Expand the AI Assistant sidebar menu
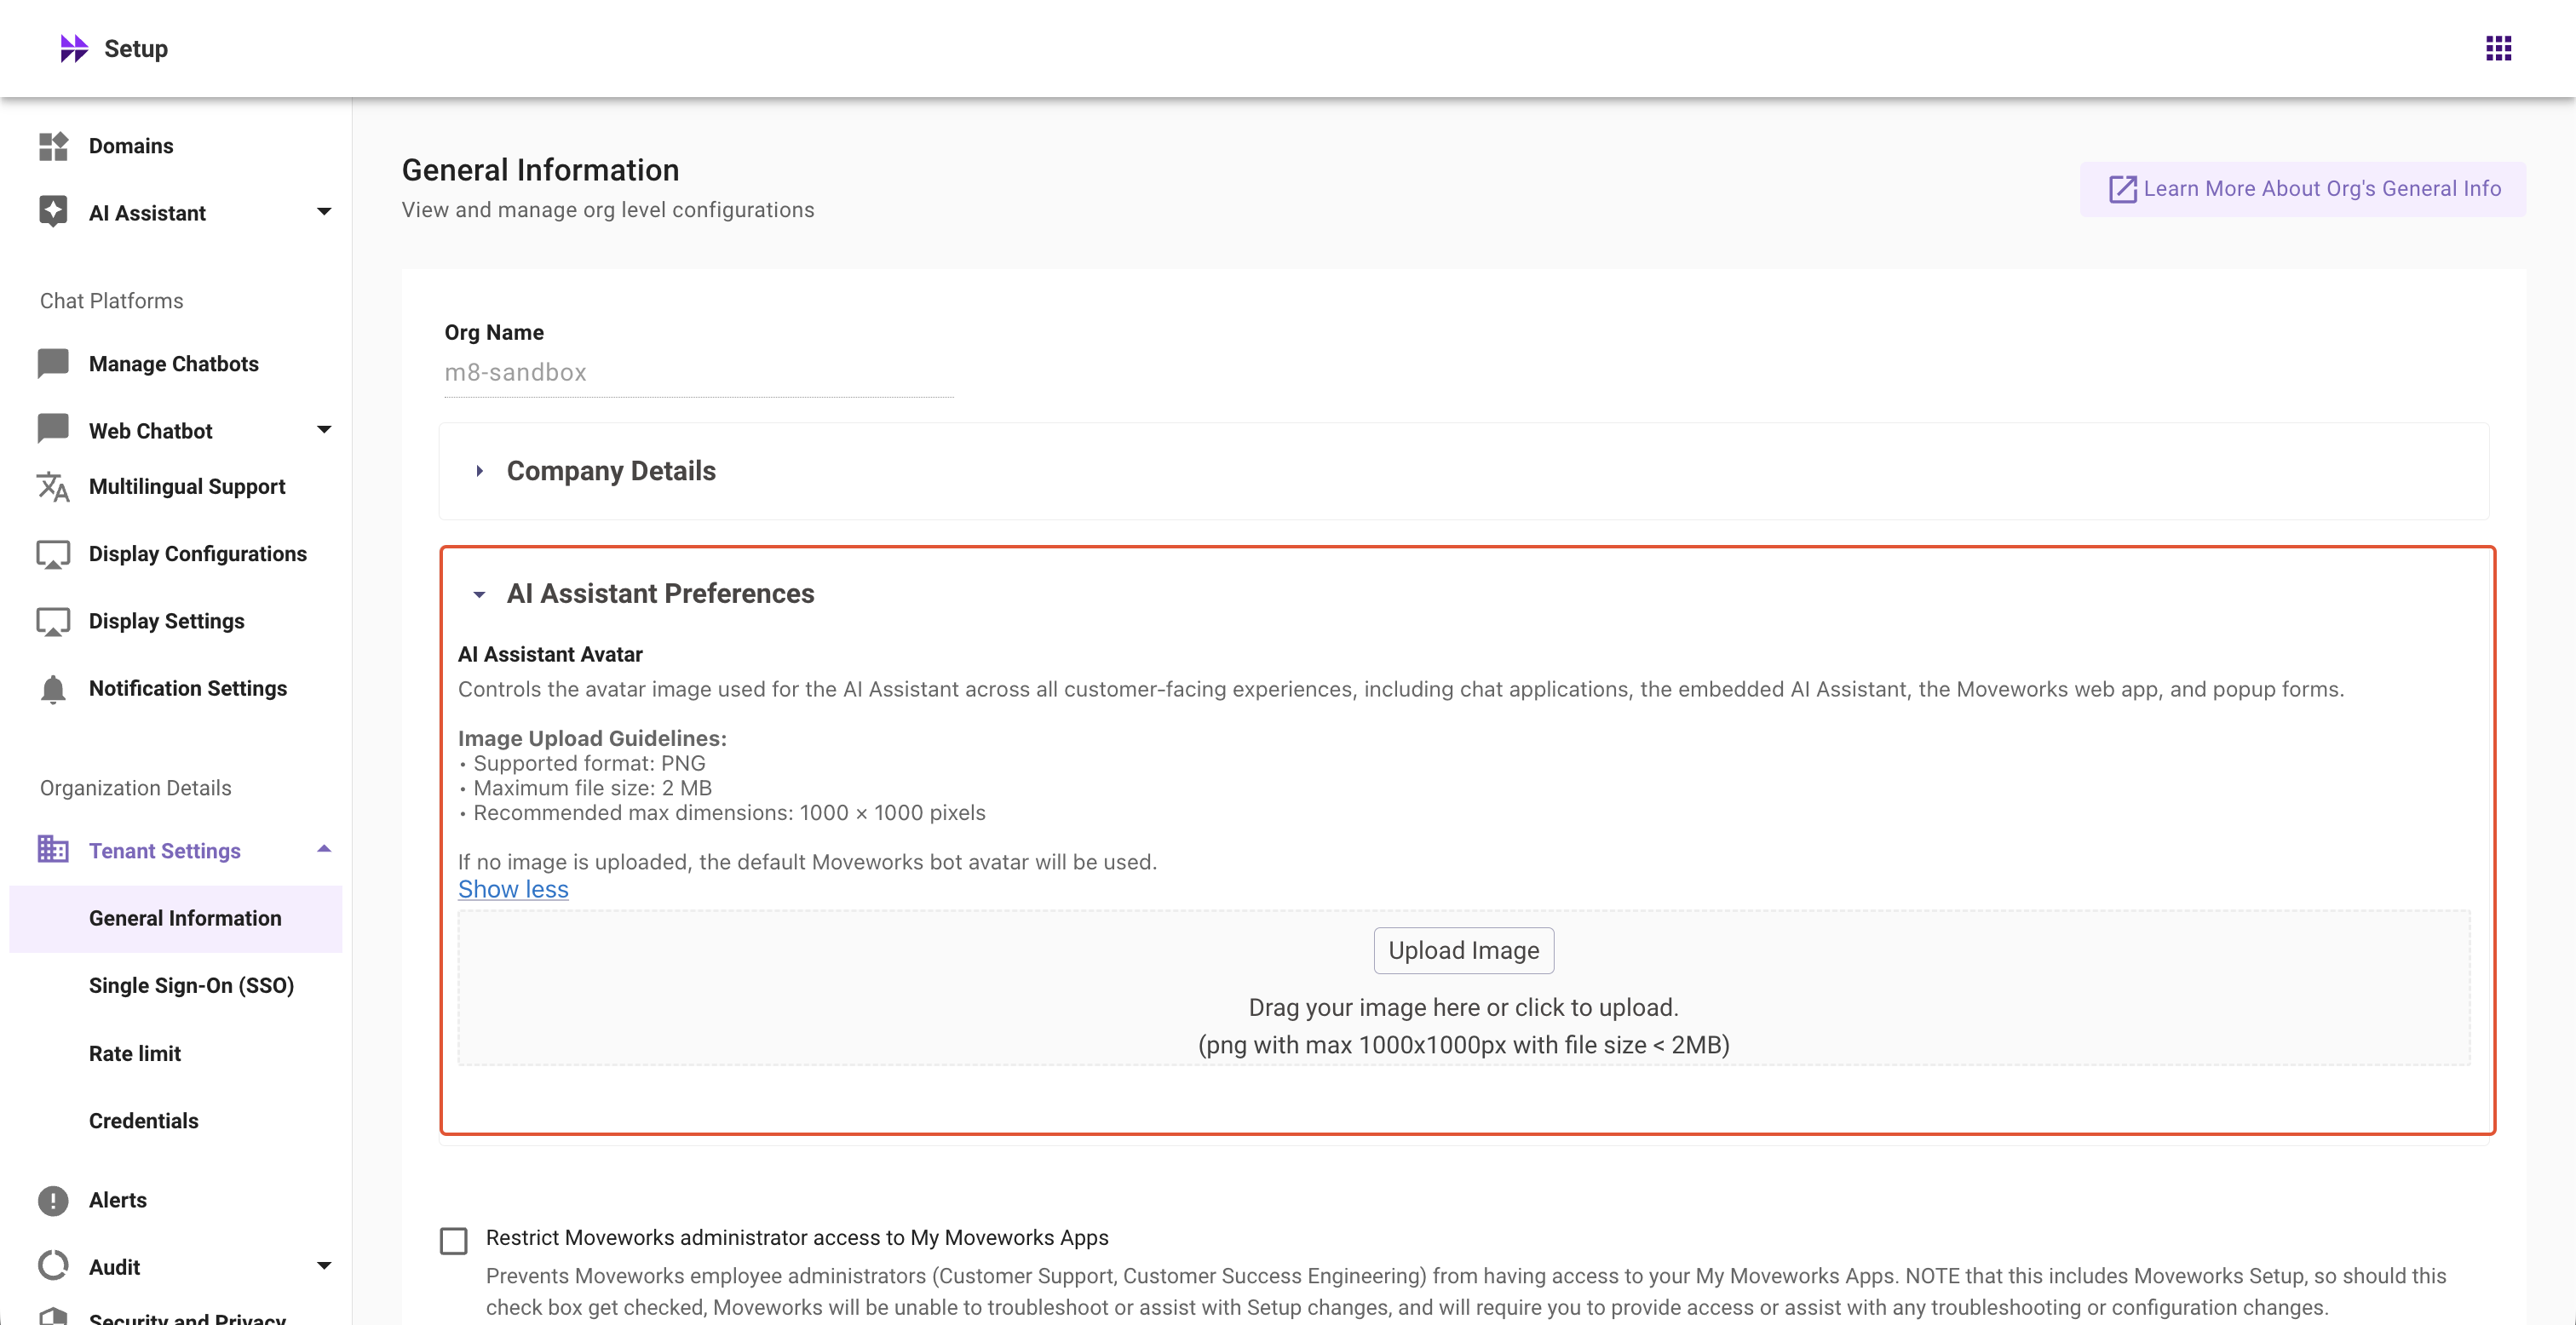 point(323,212)
